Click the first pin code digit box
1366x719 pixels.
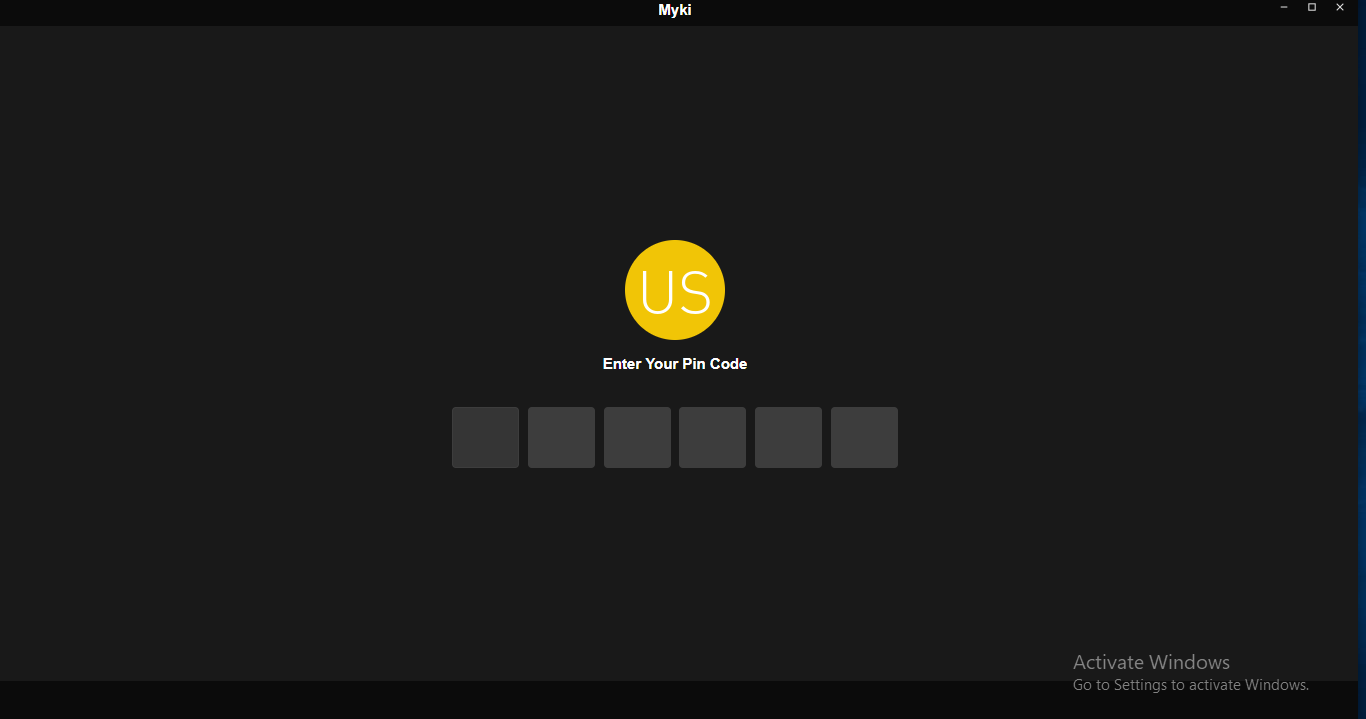coord(485,437)
